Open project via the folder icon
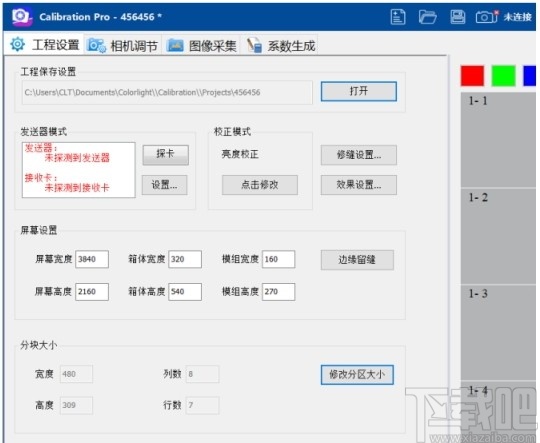 pos(428,17)
